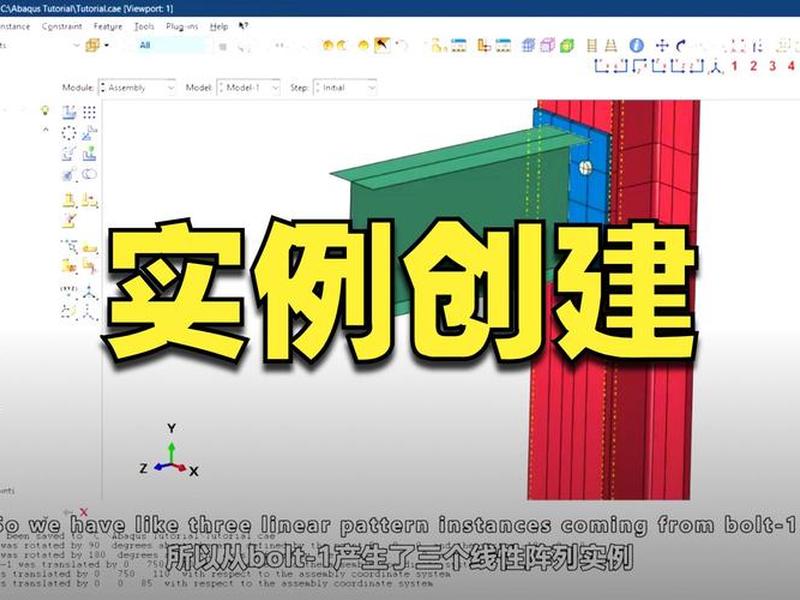Click the Create Instance tool icon
Viewport: 800px width, 600px height.
pyautogui.click(x=69, y=112)
